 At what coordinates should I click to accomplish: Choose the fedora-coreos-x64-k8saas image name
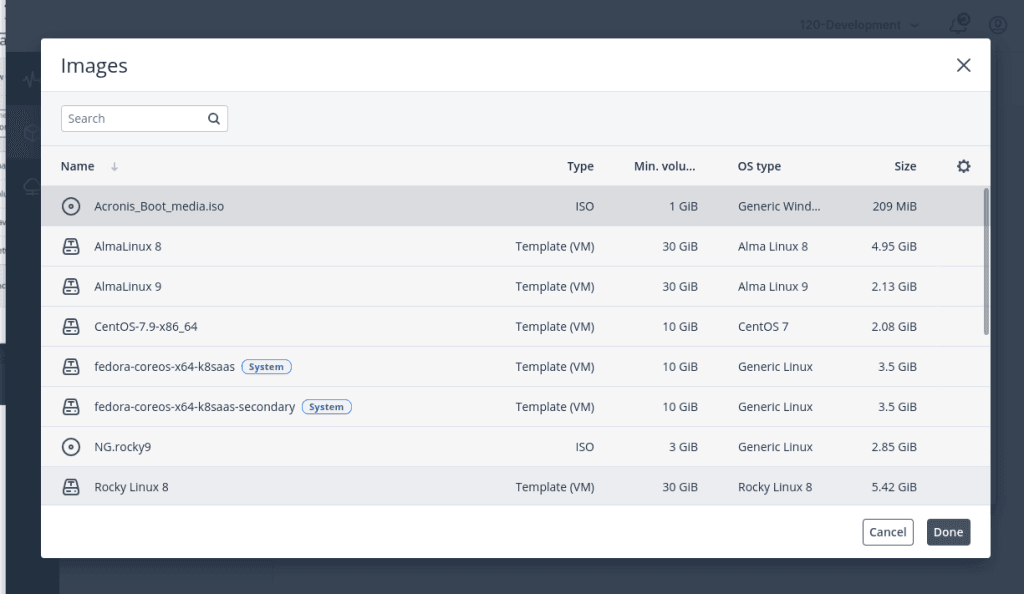[164, 367]
